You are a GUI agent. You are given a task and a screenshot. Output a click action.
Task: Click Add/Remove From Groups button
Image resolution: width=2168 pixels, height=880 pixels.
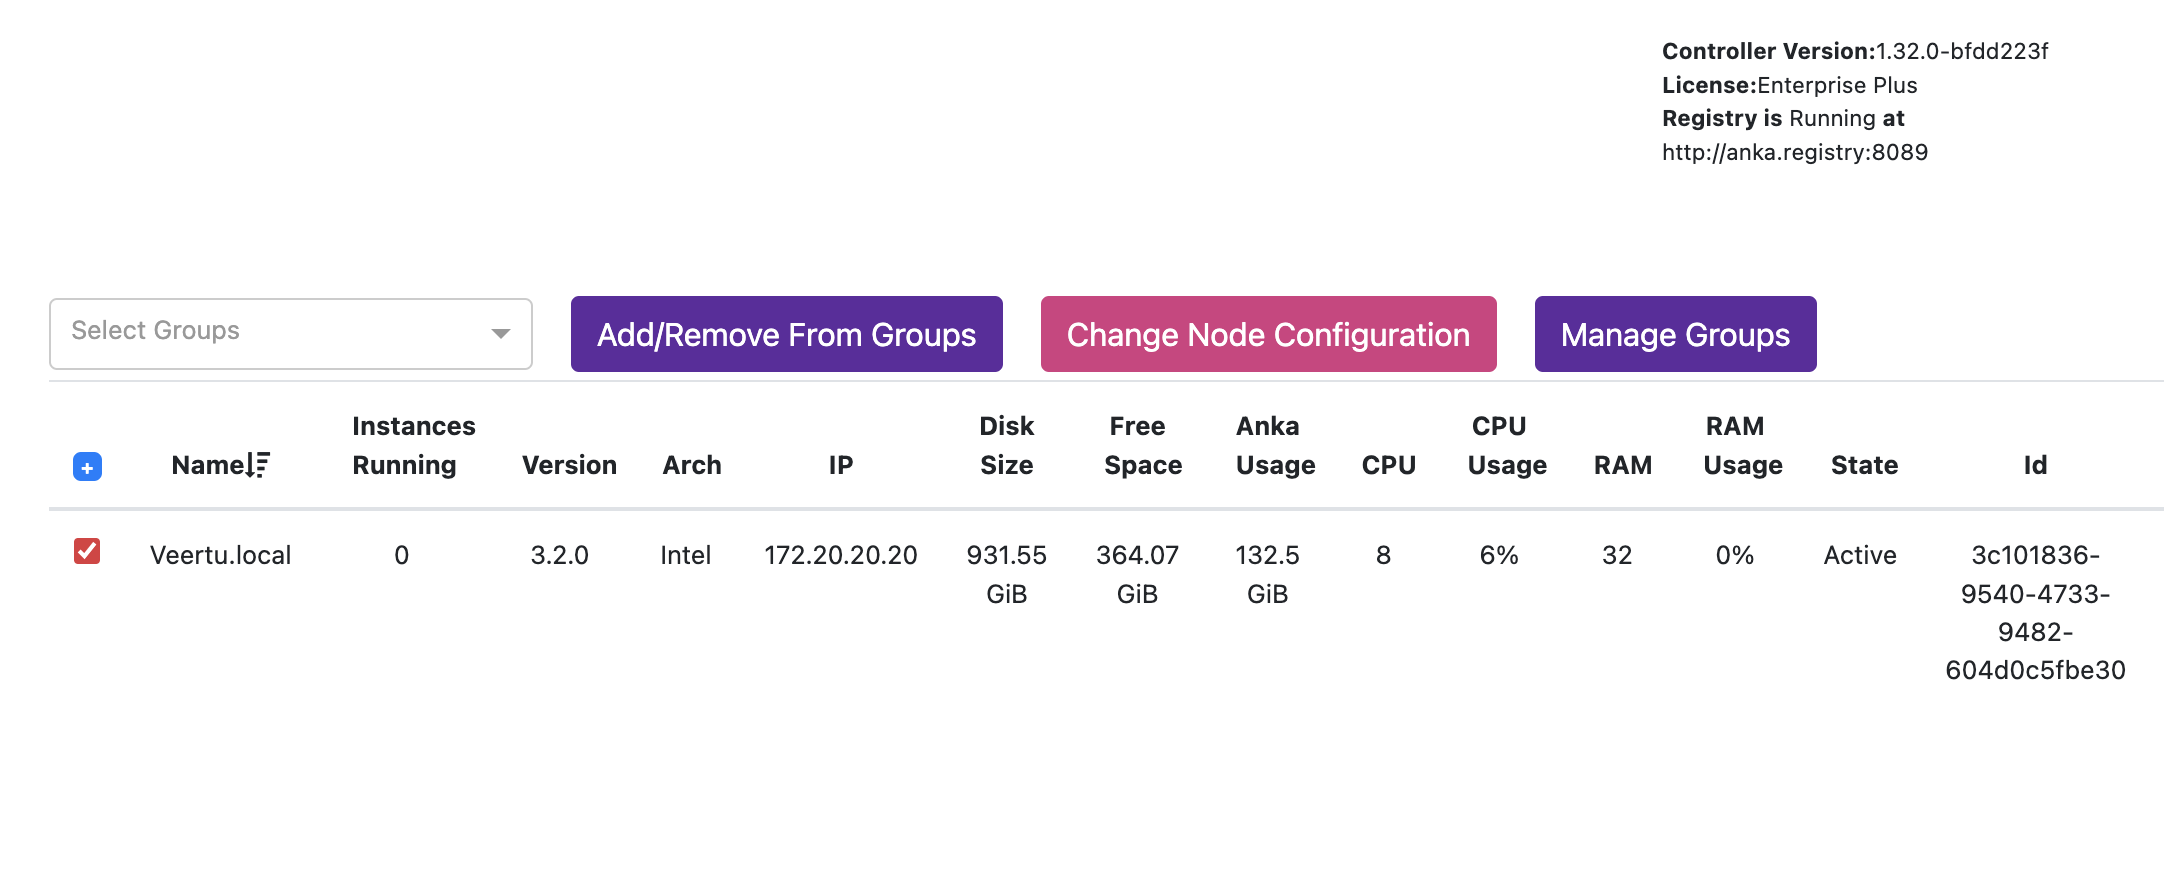786,334
